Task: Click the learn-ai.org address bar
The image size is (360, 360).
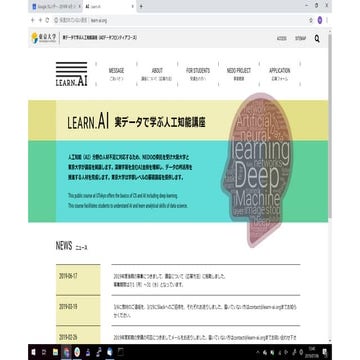Action: (180, 20)
